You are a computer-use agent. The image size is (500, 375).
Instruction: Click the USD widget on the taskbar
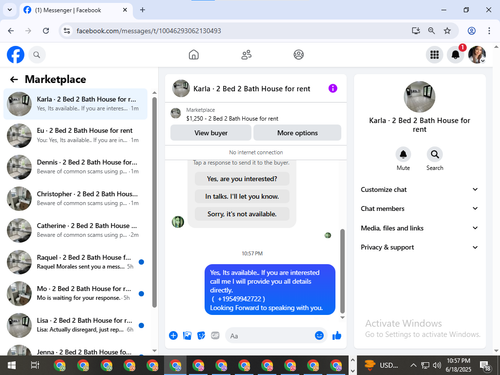click(x=381, y=365)
